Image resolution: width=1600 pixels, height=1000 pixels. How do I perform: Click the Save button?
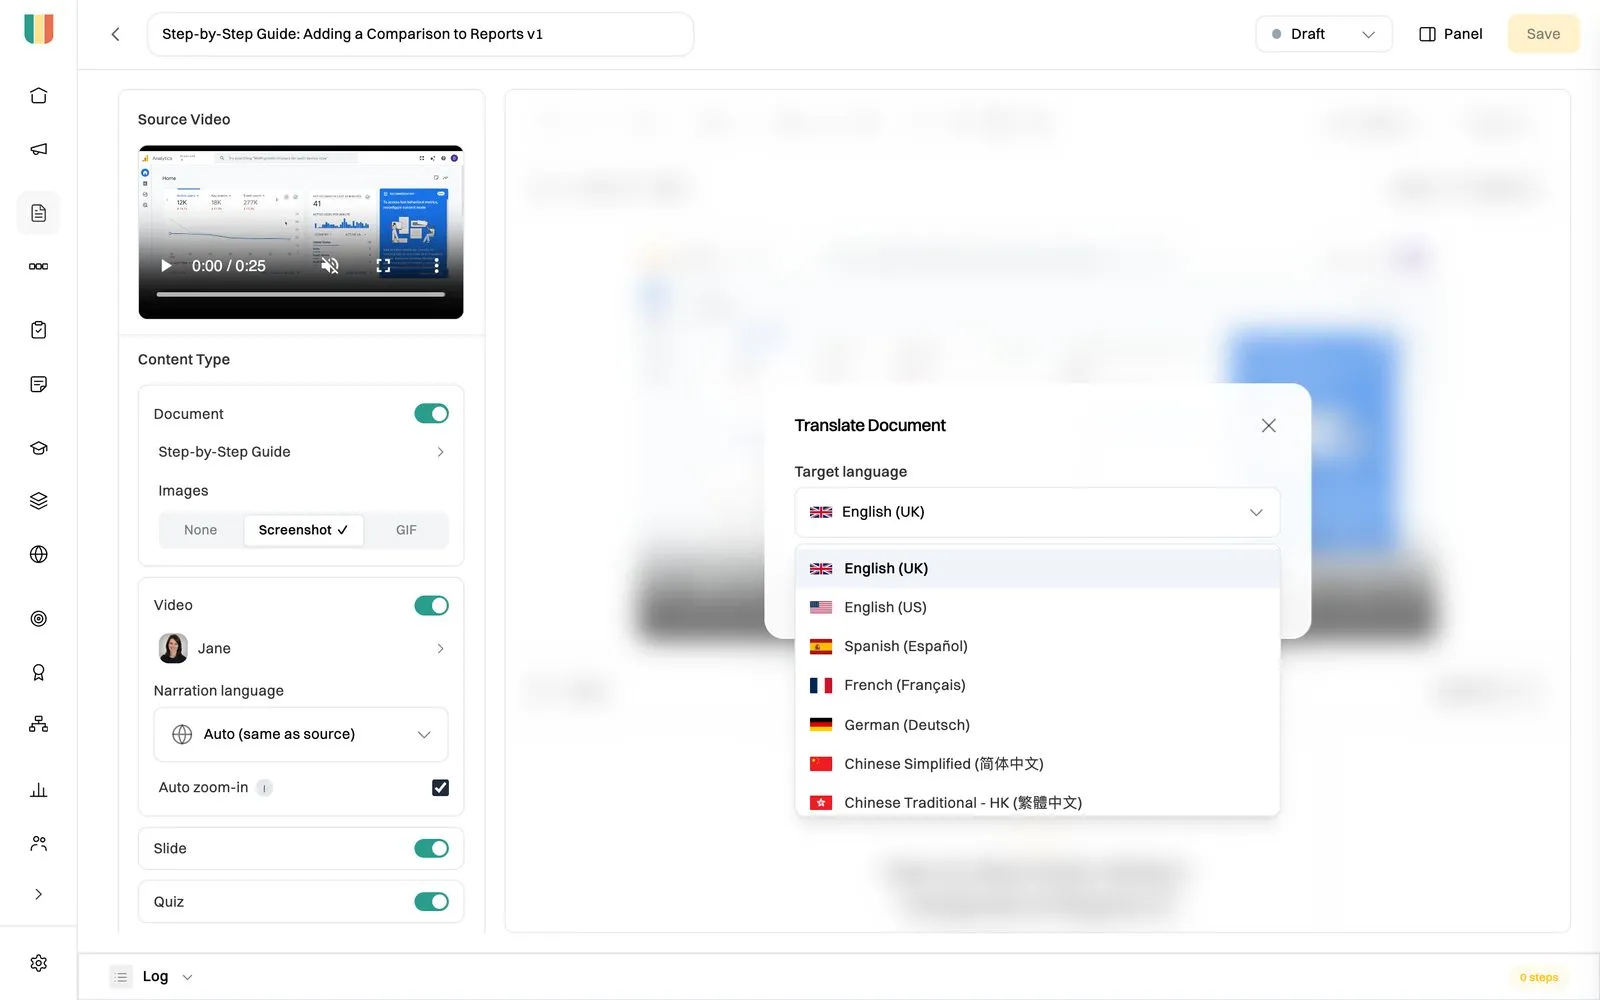tap(1543, 34)
